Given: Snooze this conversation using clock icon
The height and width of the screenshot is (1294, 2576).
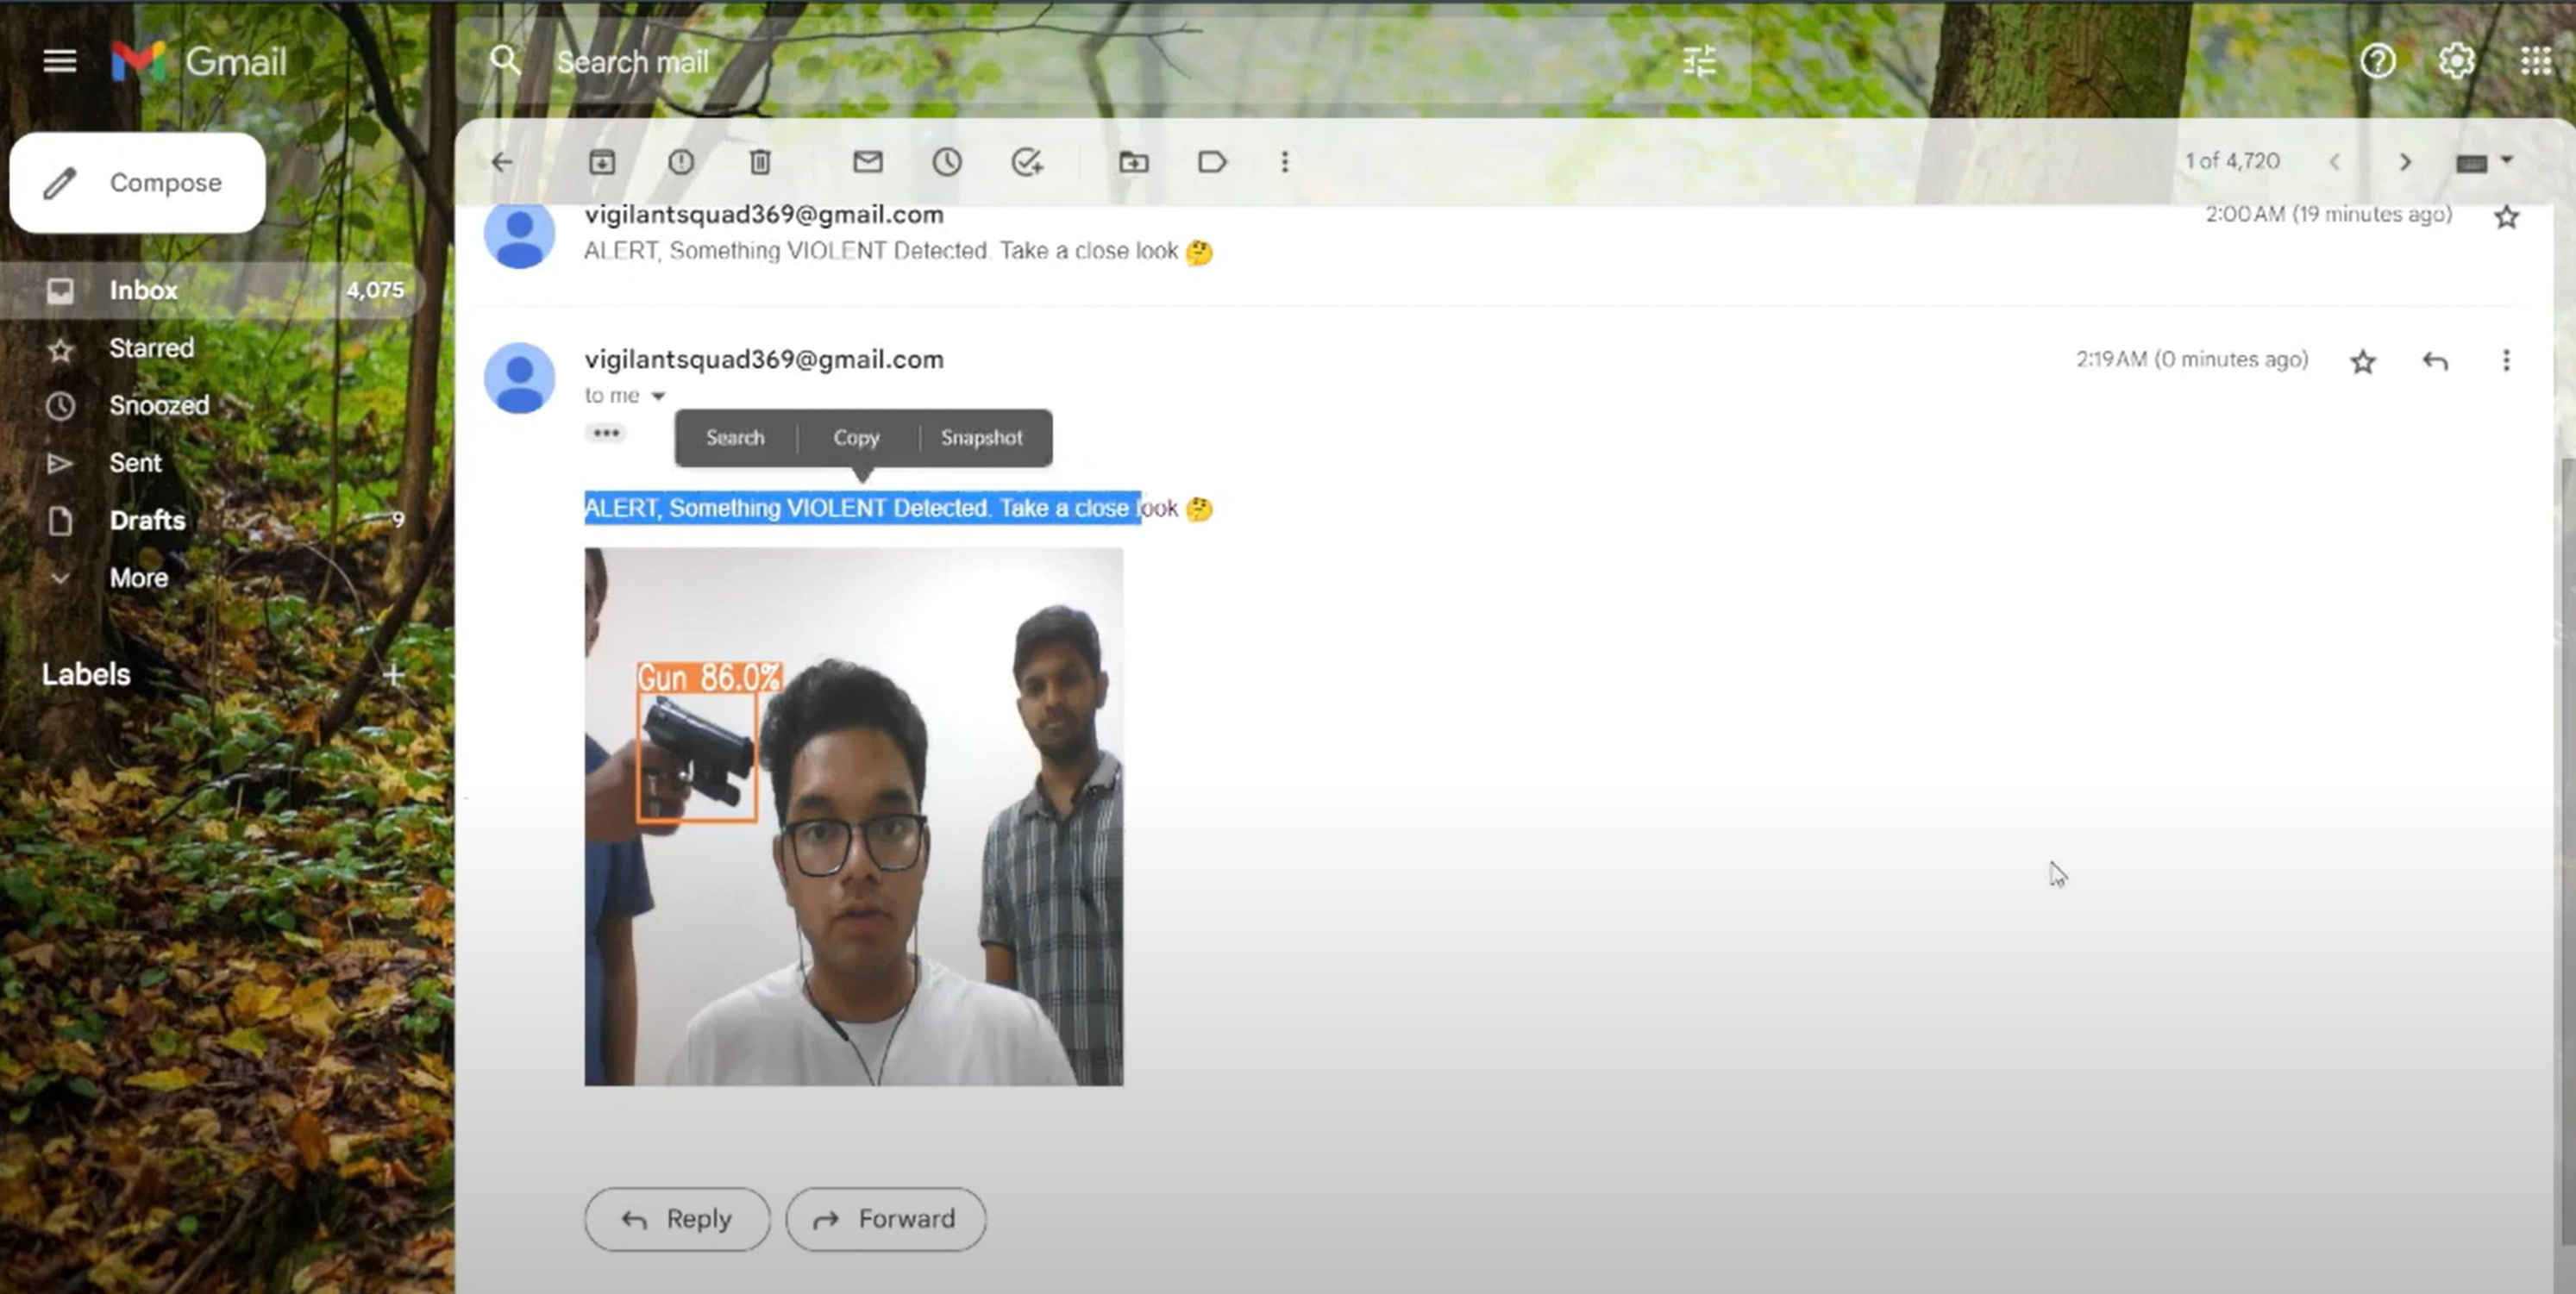Looking at the screenshot, I should [x=947, y=162].
